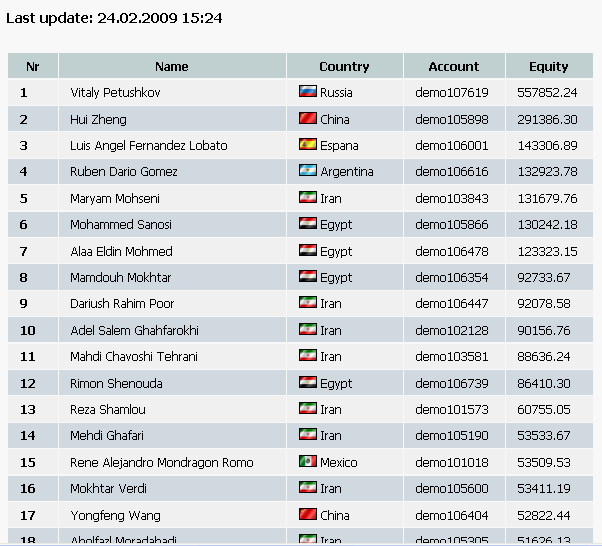This screenshot has width=602, height=546.
Task: Click the Name column header
Action: [172, 67]
